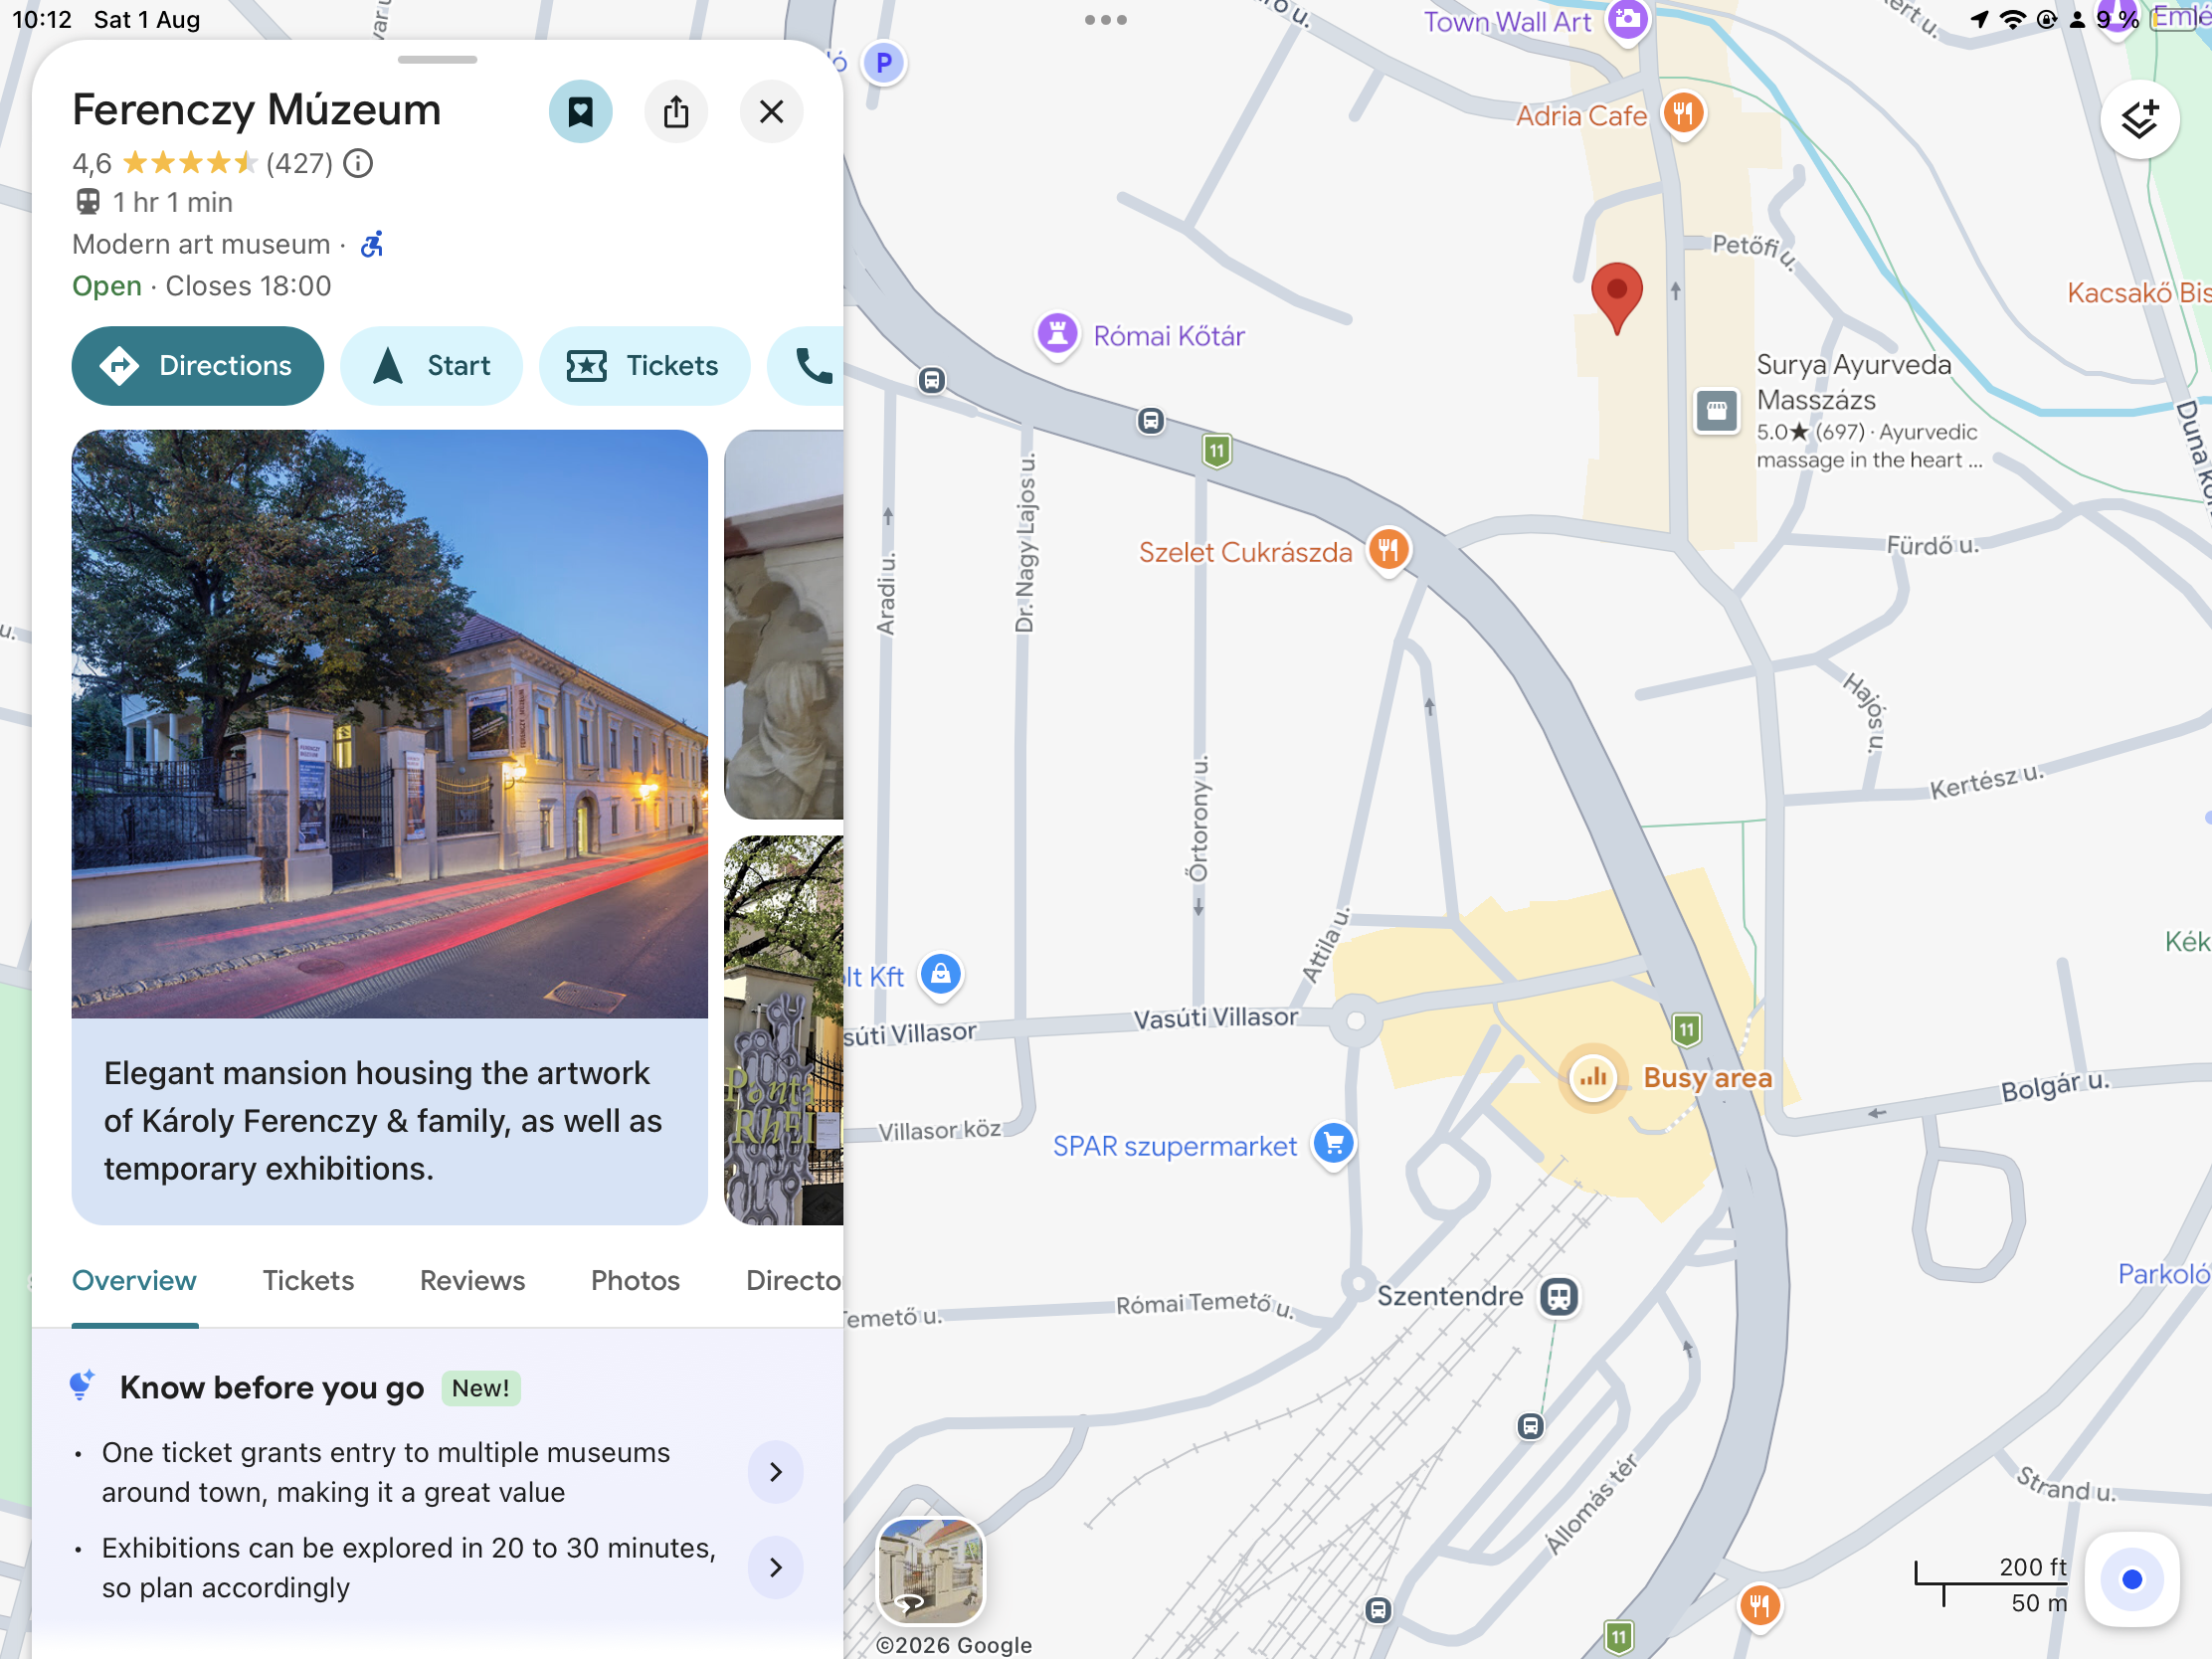This screenshot has width=2212, height=1659.
Task: Tap the Town Wall Art camera marker
Action: click(1628, 20)
